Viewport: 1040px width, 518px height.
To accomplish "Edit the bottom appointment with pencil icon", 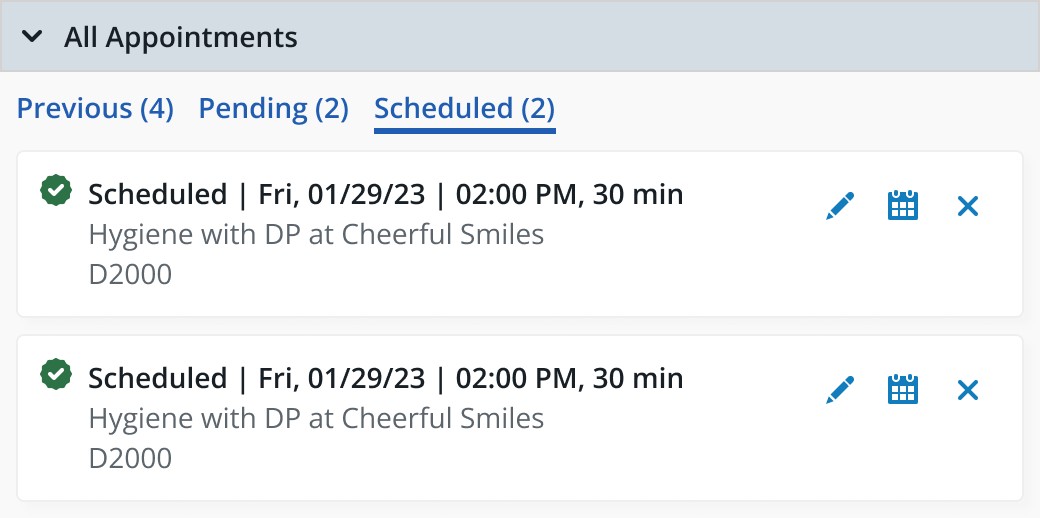I will point(840,390).
